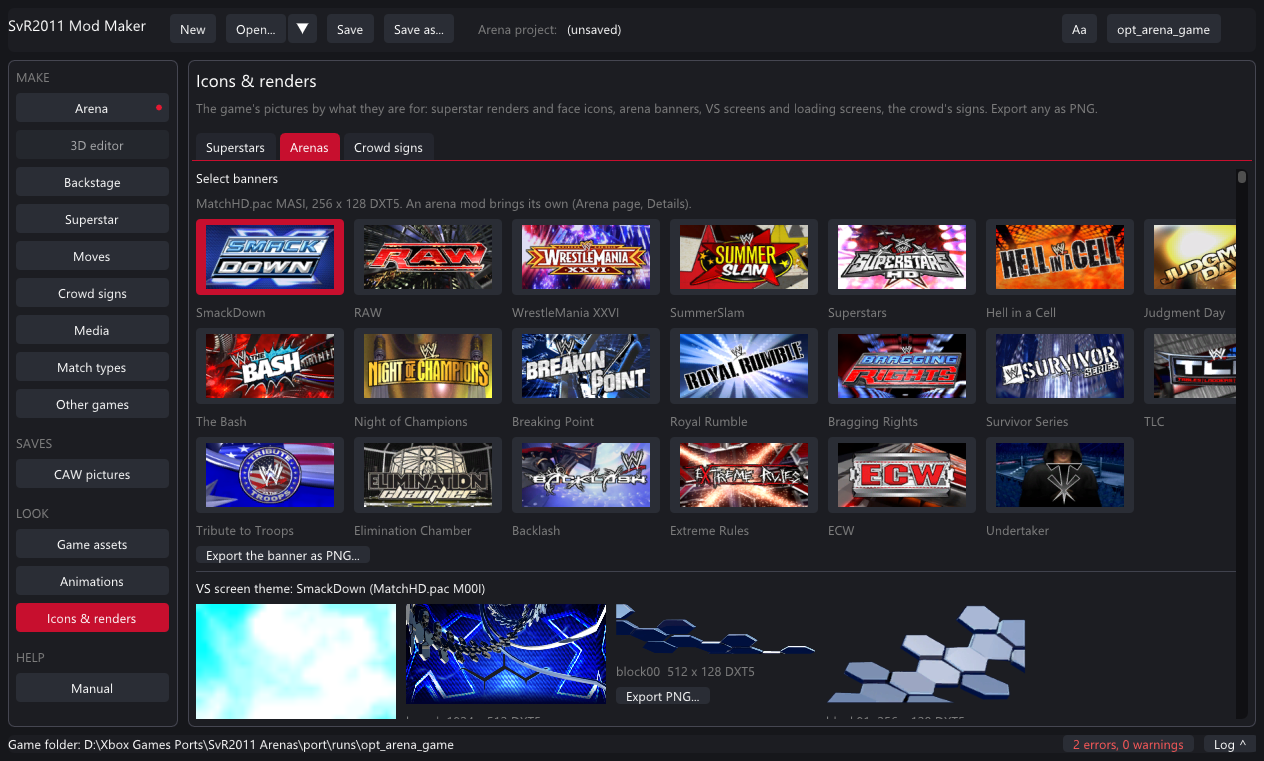
Task: Open the cyan cloud VS screen texture
Action: [x=296, y=661]
